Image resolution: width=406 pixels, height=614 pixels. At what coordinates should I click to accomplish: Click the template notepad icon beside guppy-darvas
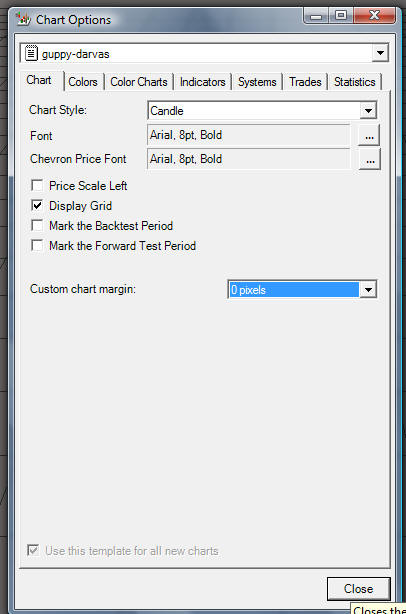31,53
